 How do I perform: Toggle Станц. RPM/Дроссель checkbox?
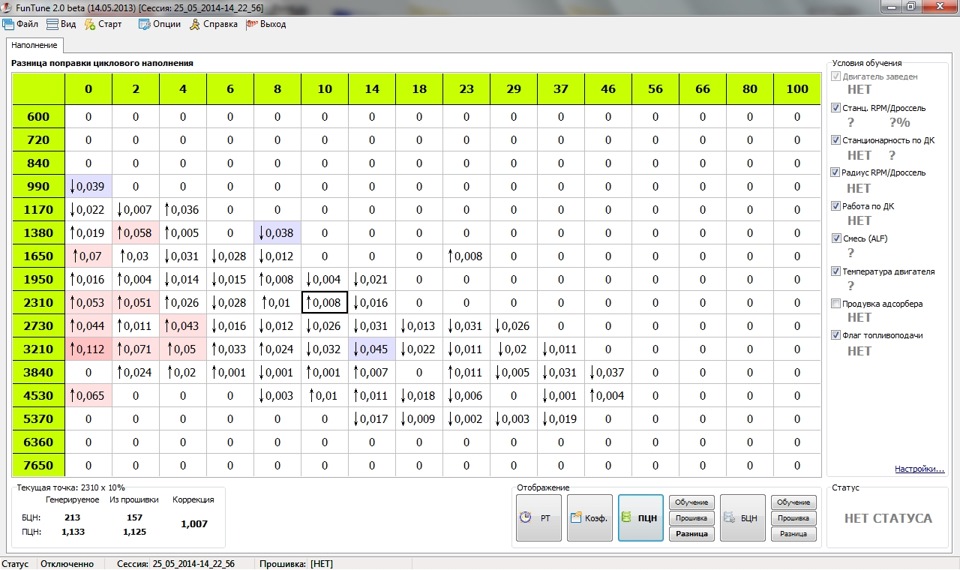click(x=836, y=108)
